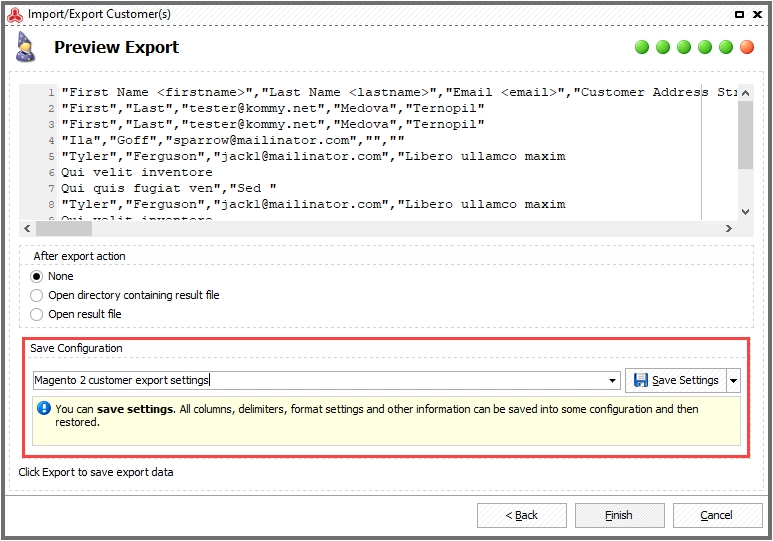Click the Preview Export heading
The image size is (773, 541).
point(116,47)
